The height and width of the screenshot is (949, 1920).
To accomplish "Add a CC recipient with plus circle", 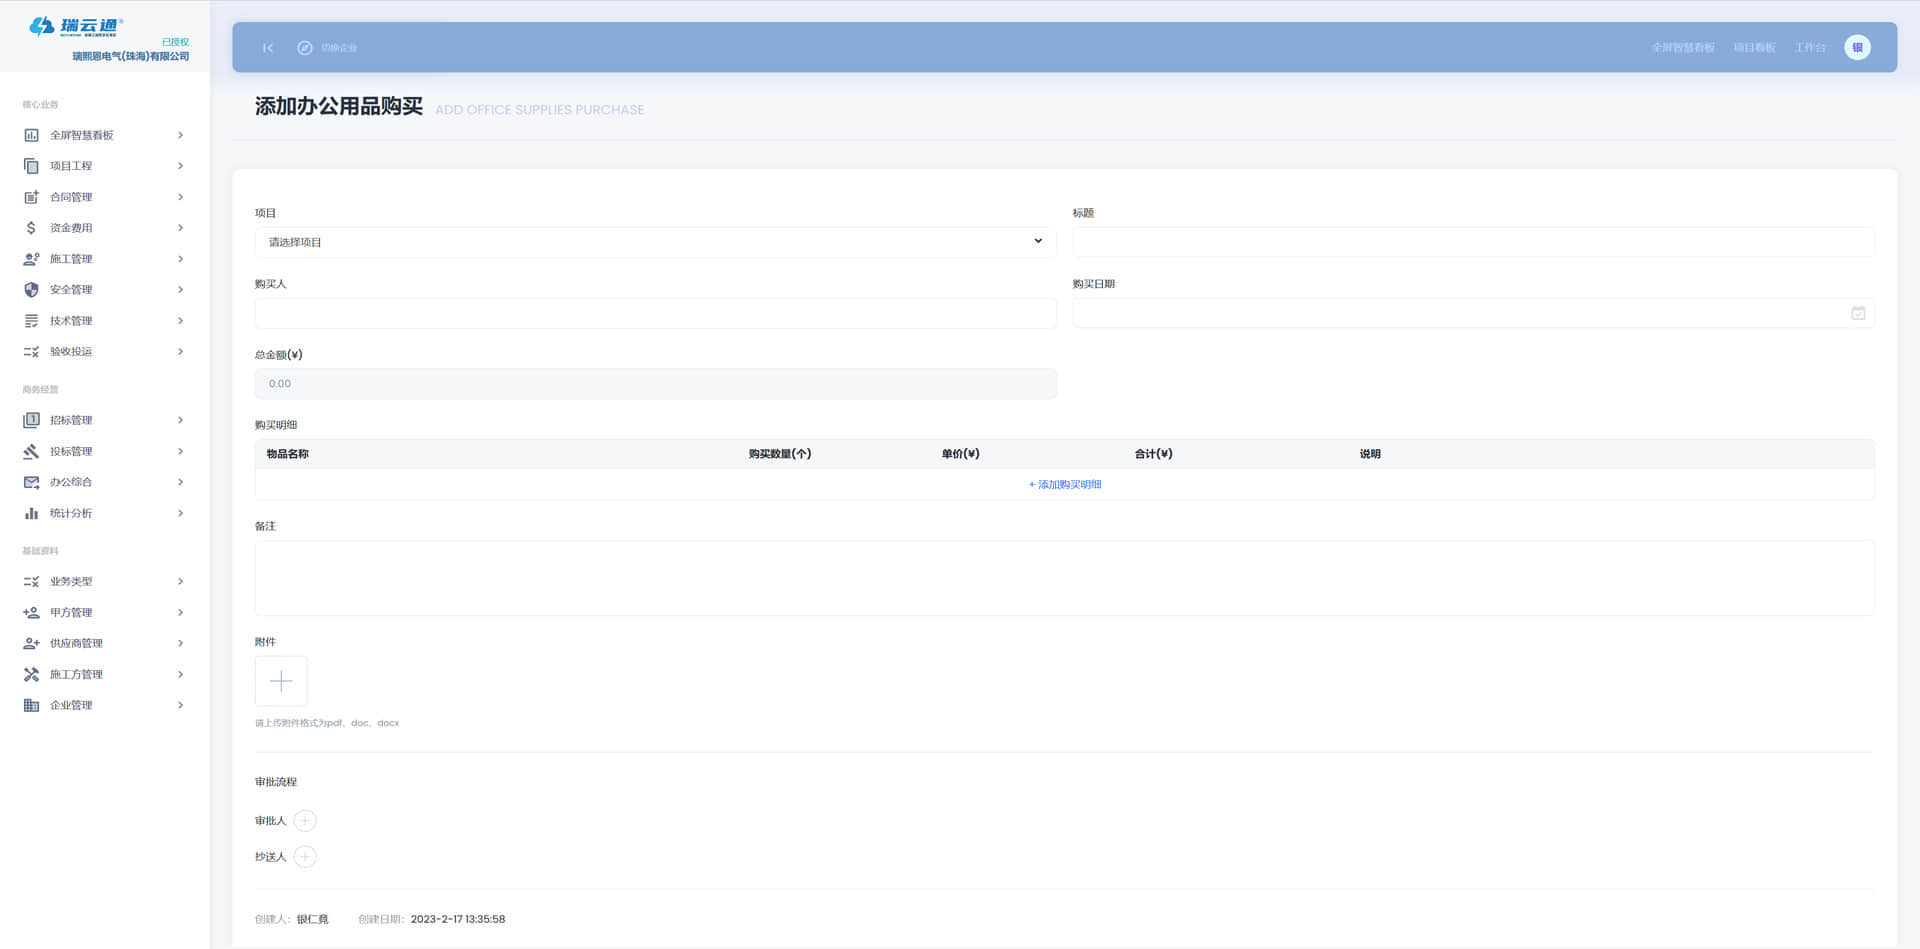I will click(x=305, y=857).
